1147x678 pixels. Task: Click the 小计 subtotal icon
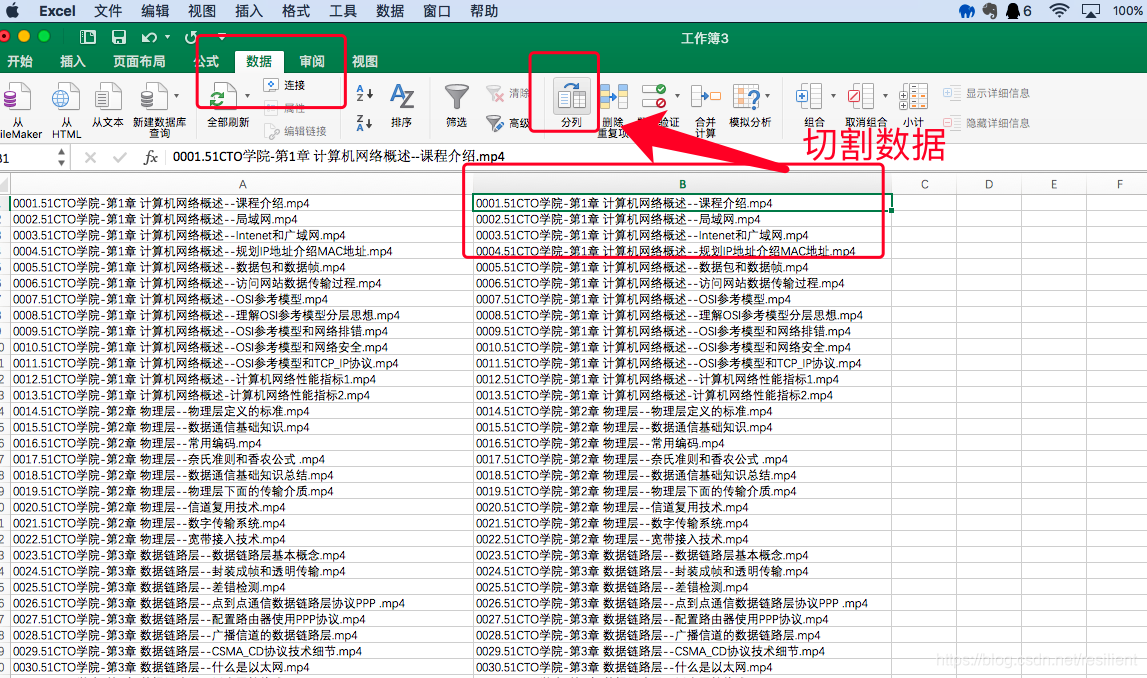[x=913, y=97]
